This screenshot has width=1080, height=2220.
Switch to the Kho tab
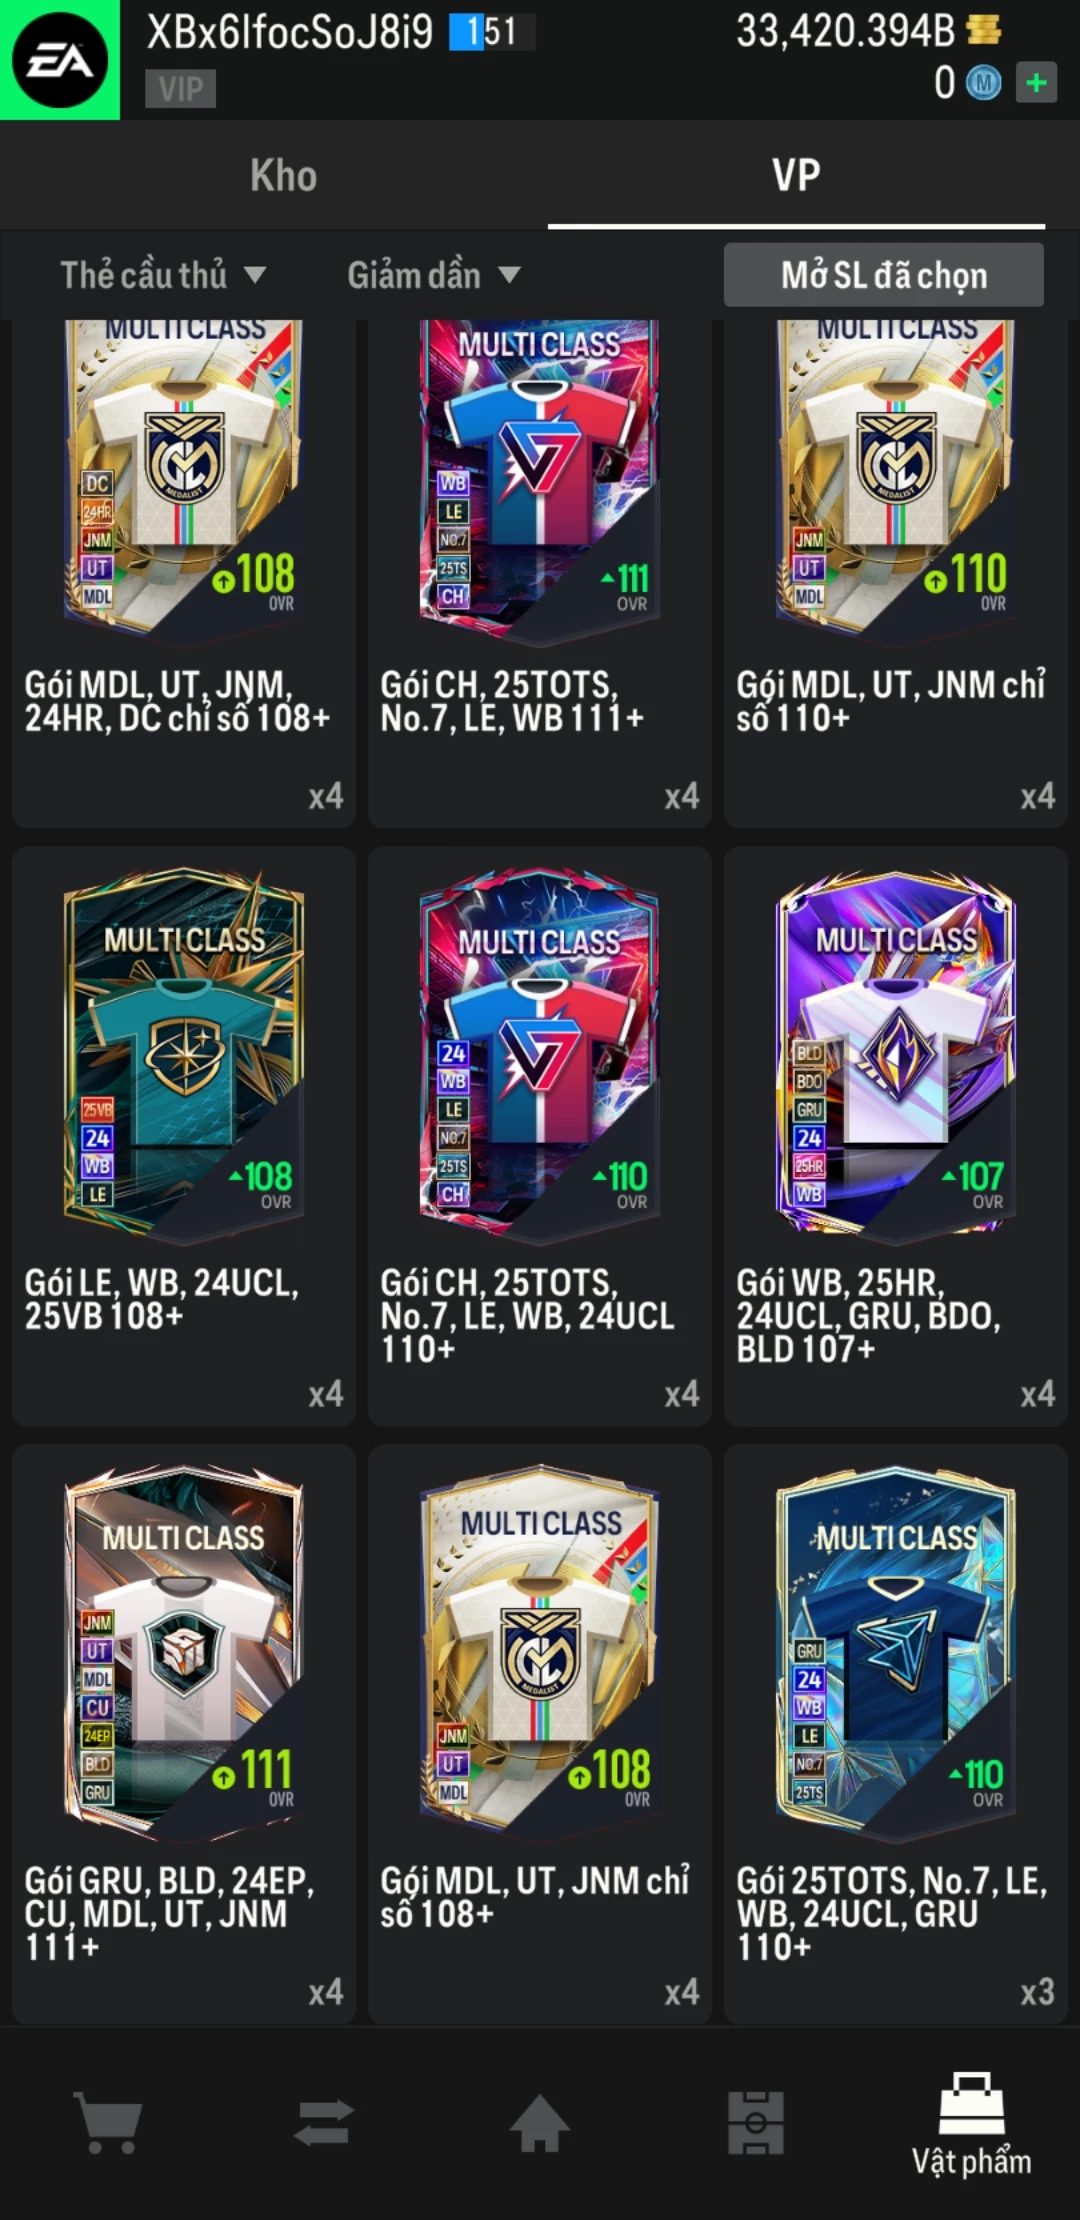[x=284, y=175]
